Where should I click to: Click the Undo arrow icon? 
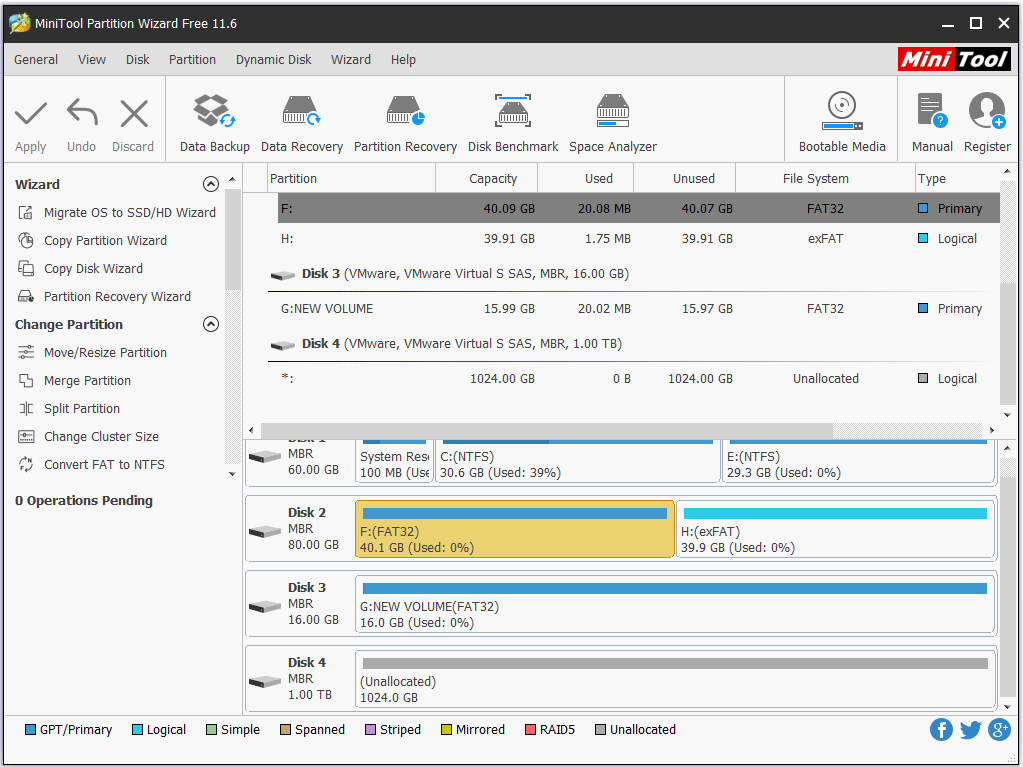[x=82, y=112]
